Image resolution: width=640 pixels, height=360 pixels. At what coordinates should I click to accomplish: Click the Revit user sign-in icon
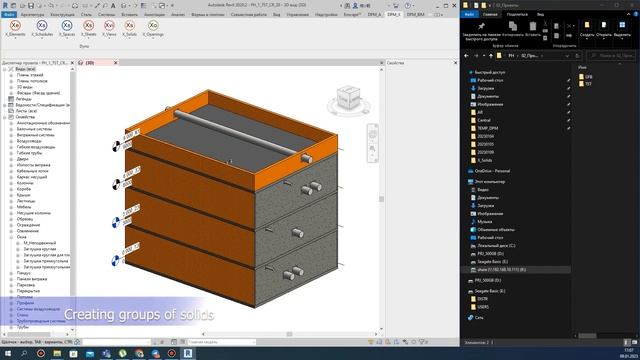click(355, 6)
